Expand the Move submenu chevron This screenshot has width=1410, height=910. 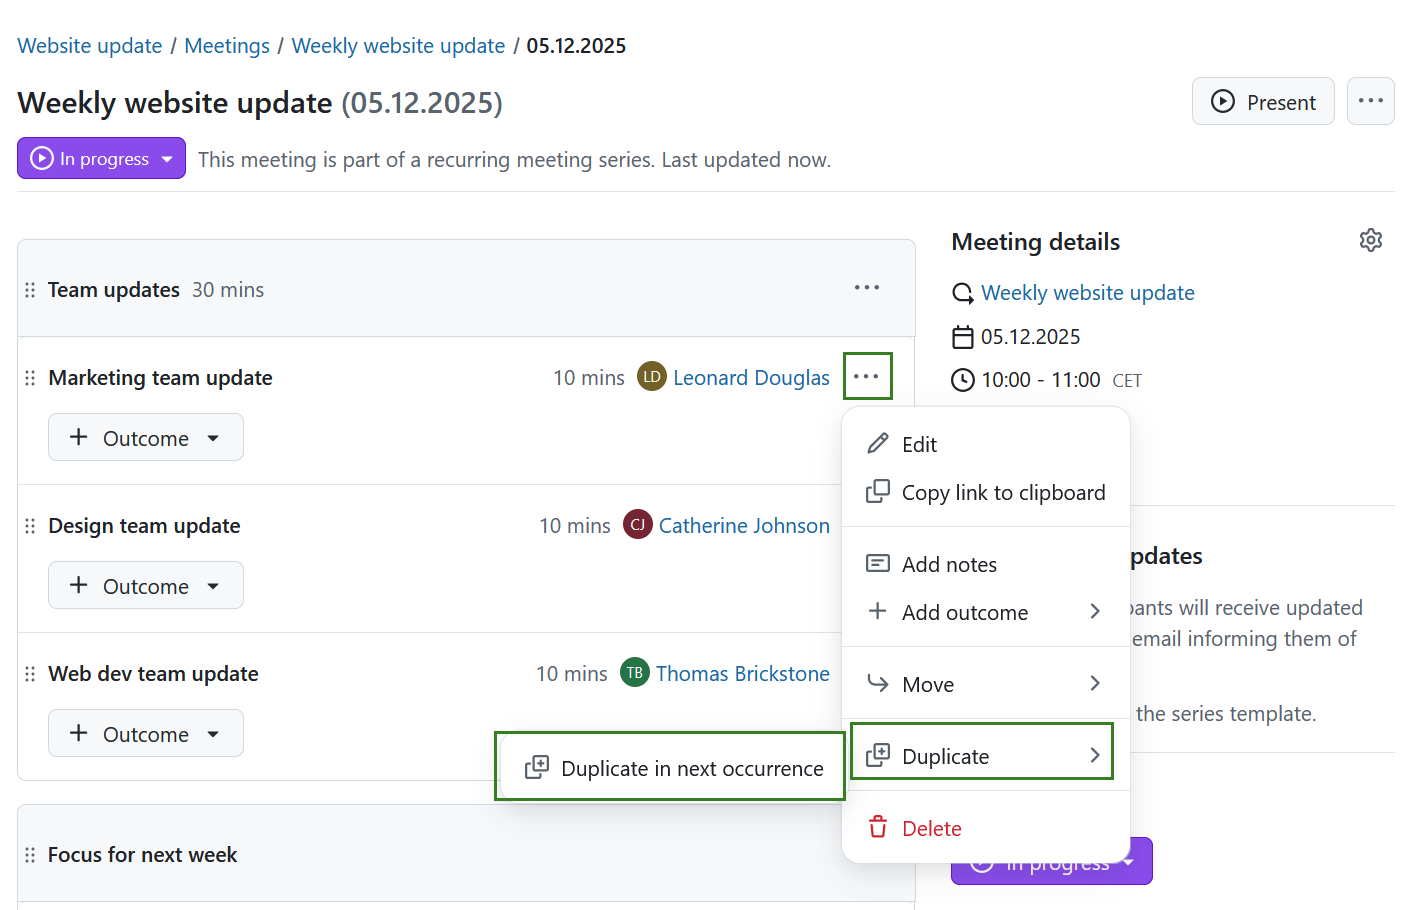(x=1094, y=683)
